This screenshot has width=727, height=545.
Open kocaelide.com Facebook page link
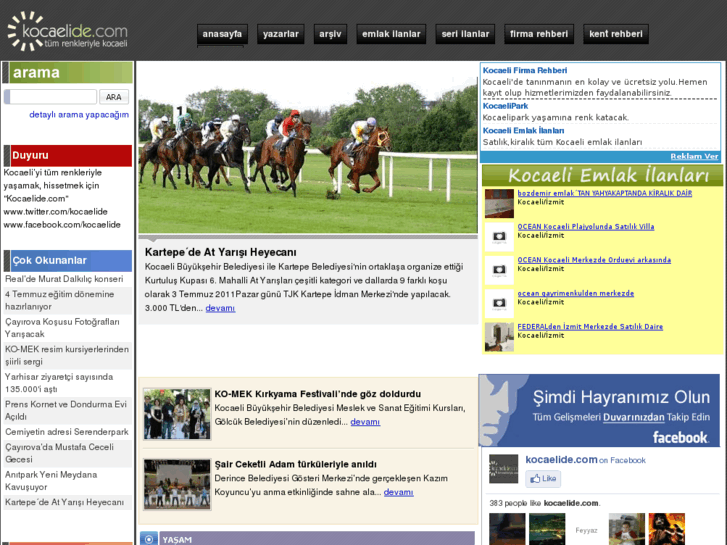click(561, 460)
